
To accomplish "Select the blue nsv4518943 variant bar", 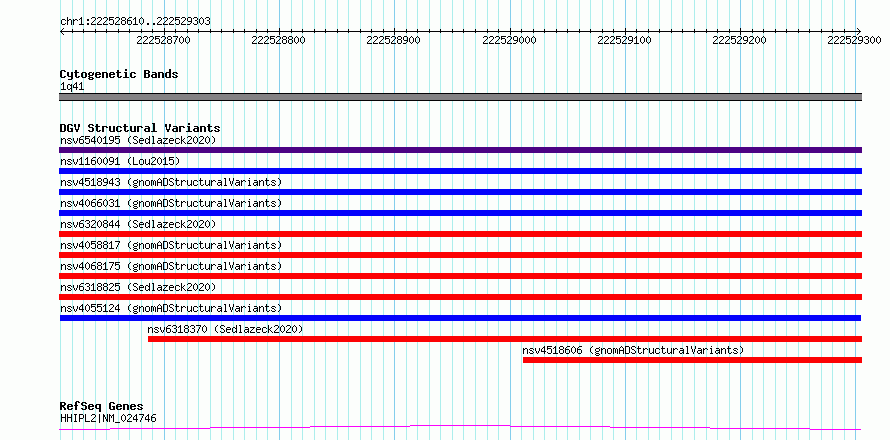I will pyautogui.click(x=461, y=192).
